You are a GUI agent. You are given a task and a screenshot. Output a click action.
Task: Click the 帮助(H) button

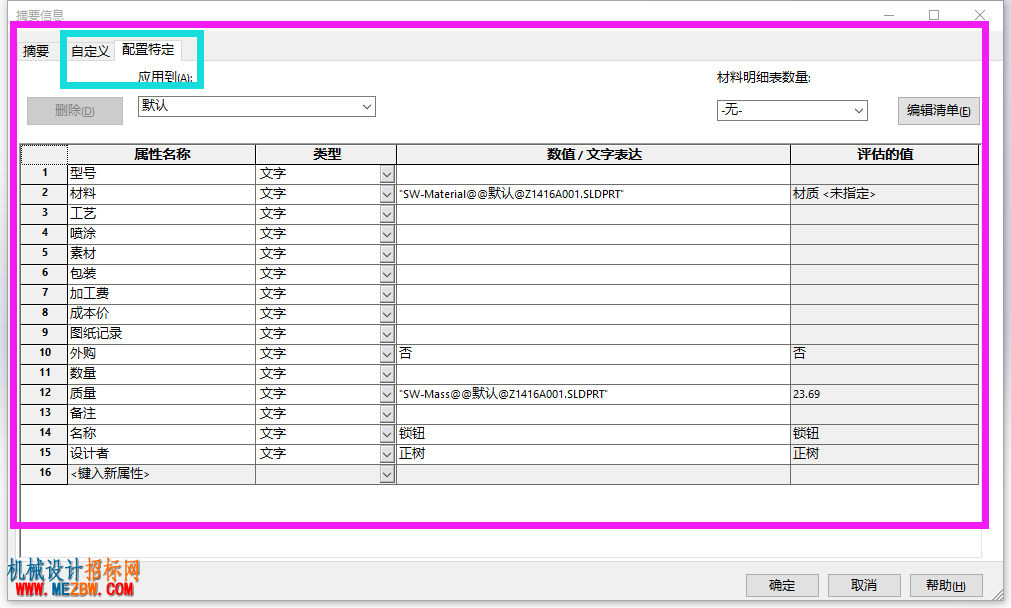tap(946, 585)
